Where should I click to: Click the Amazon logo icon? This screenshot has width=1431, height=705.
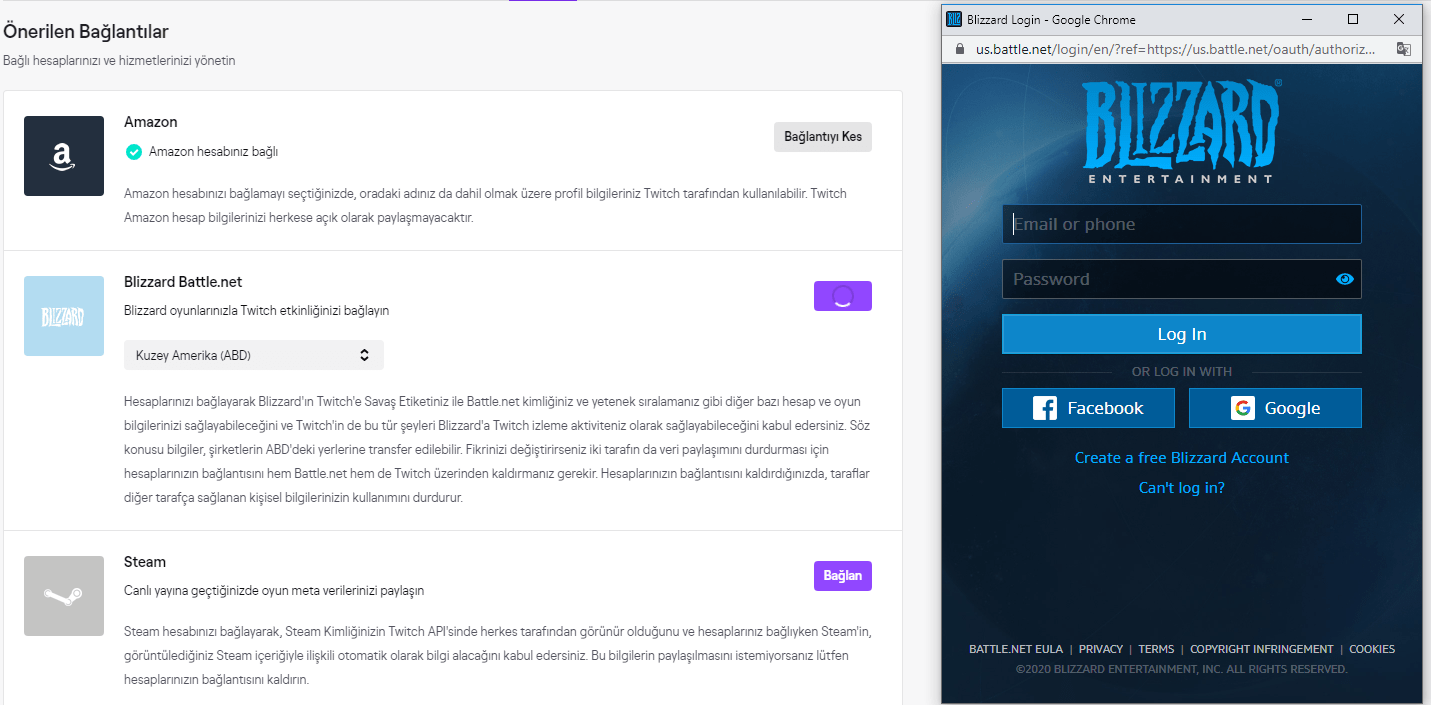click(63, 156)
